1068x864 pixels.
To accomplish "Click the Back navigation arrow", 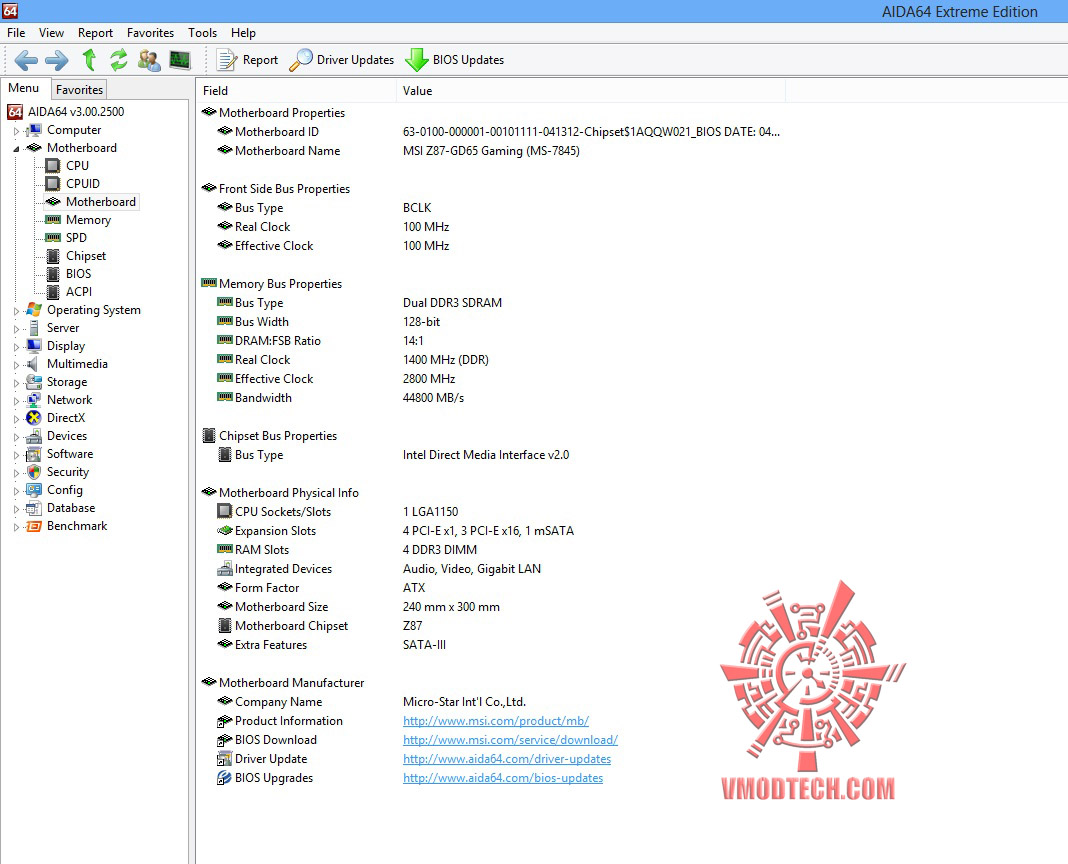I will (26, 60).
